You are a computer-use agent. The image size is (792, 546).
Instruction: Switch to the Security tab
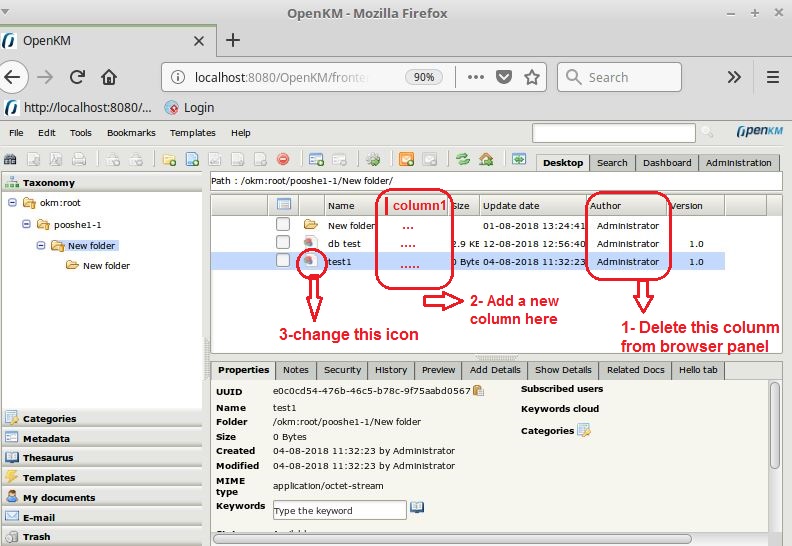(x=342, y=370)
